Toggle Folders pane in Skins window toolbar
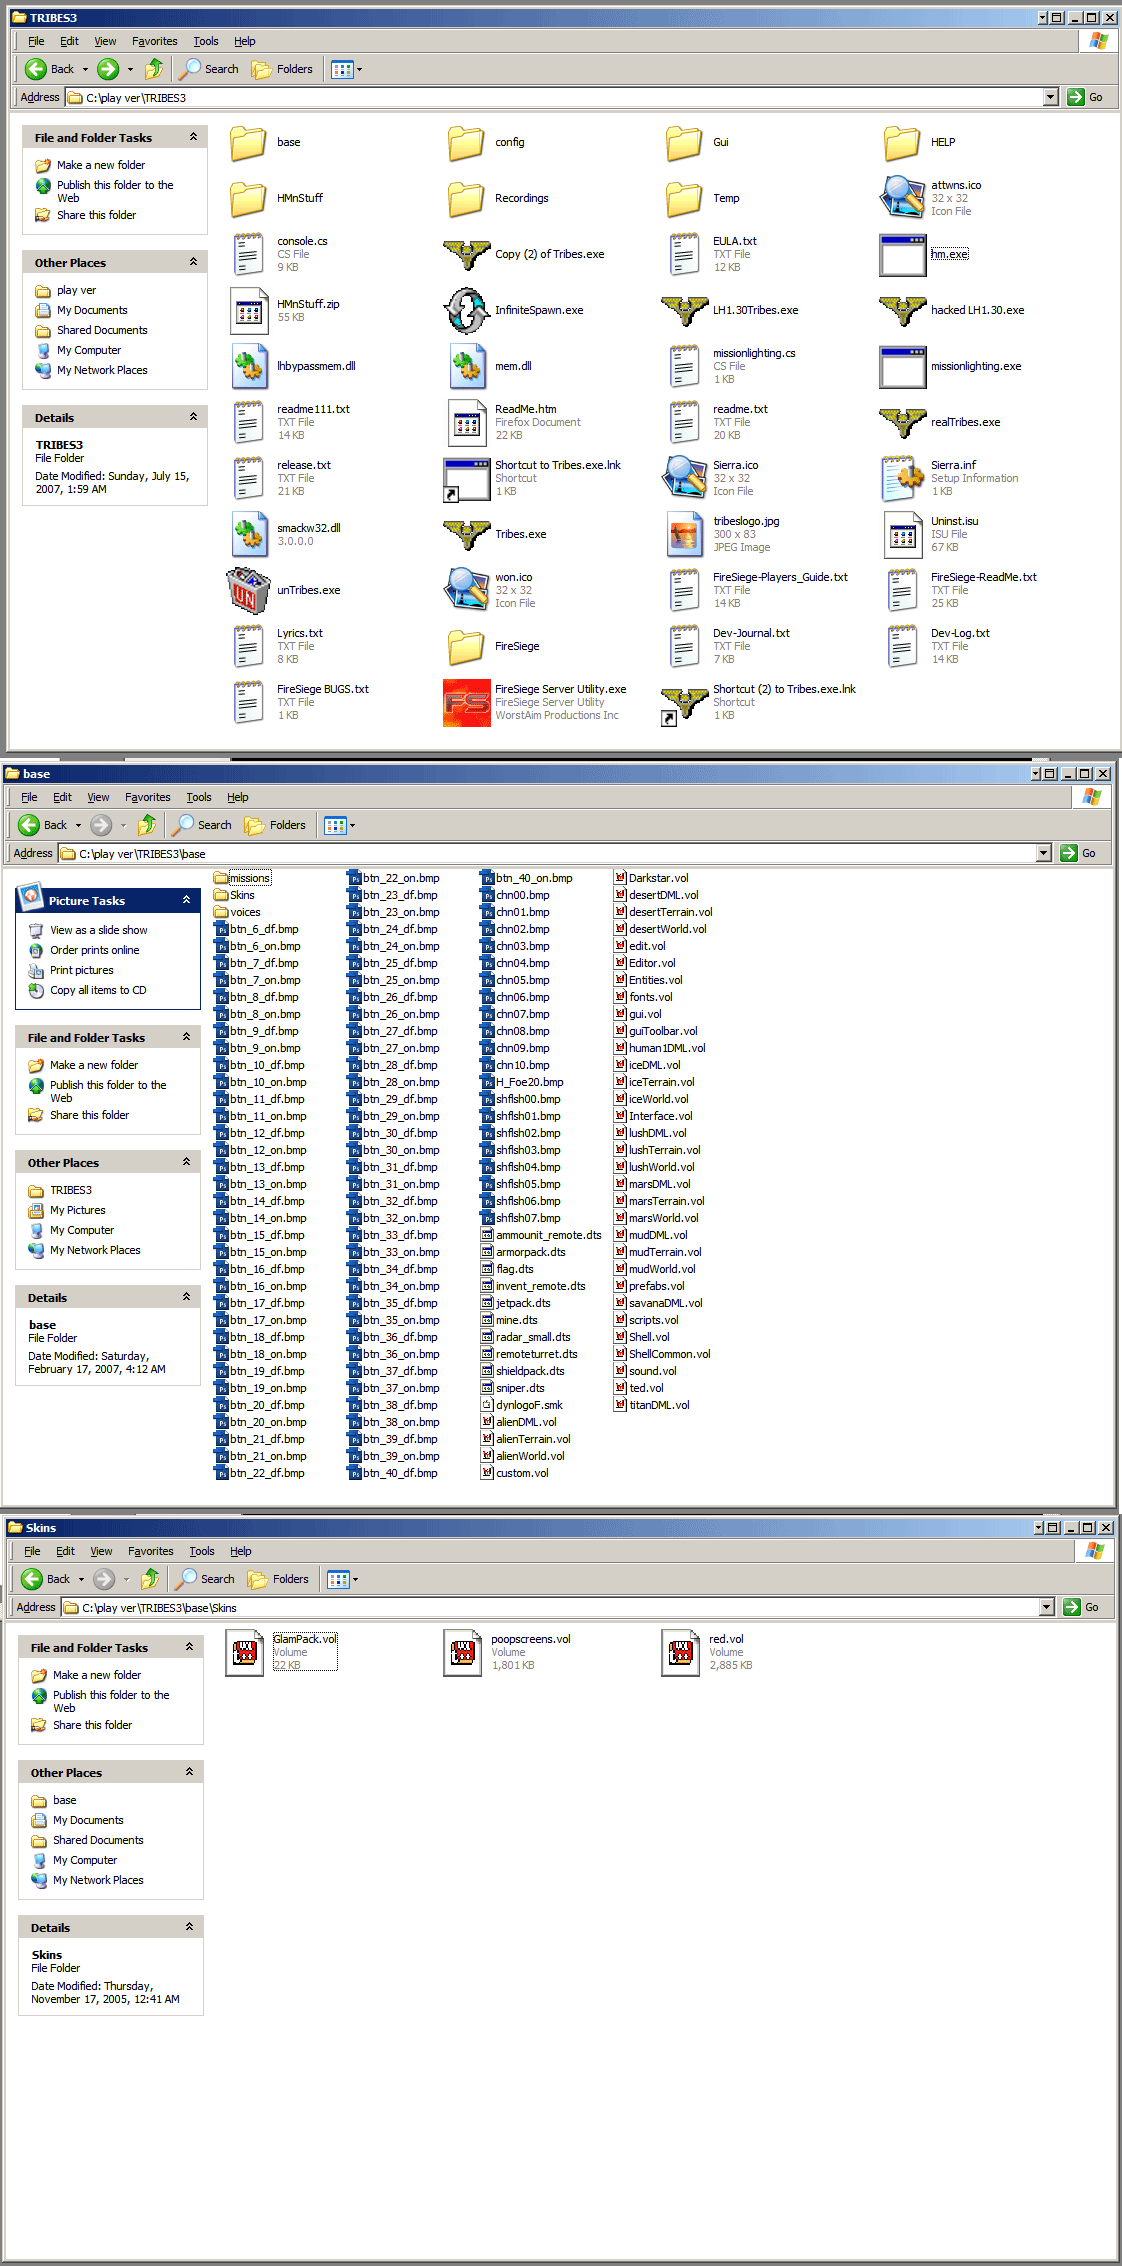This screenshot has width=1122, height=2266. pos(279,1579)
